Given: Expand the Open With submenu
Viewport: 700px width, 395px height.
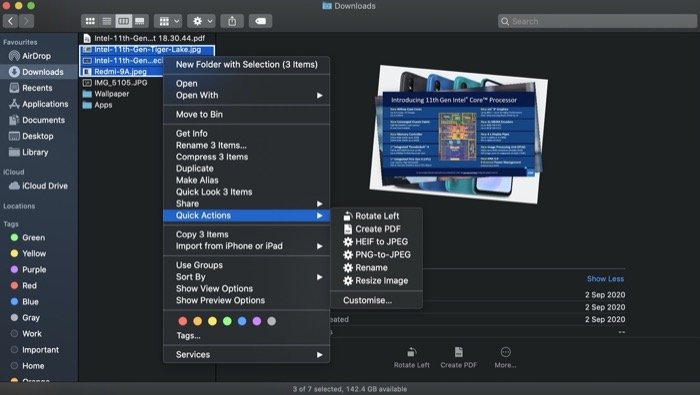Looking at the screenshot, I should 246,95.
